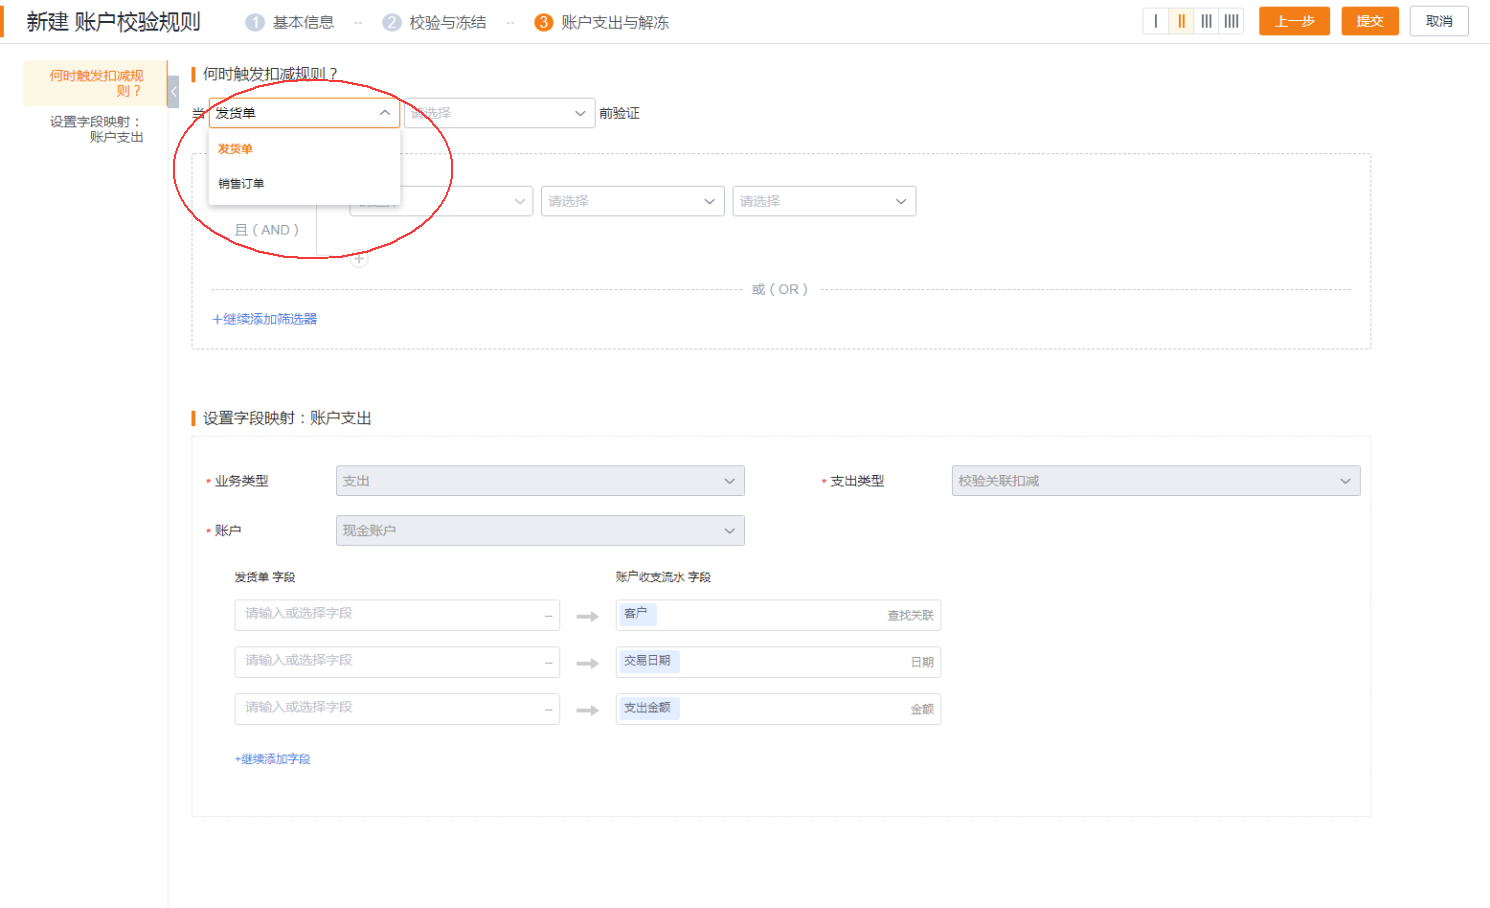Click source field input for 交易日期 row

tap(397, 662)
